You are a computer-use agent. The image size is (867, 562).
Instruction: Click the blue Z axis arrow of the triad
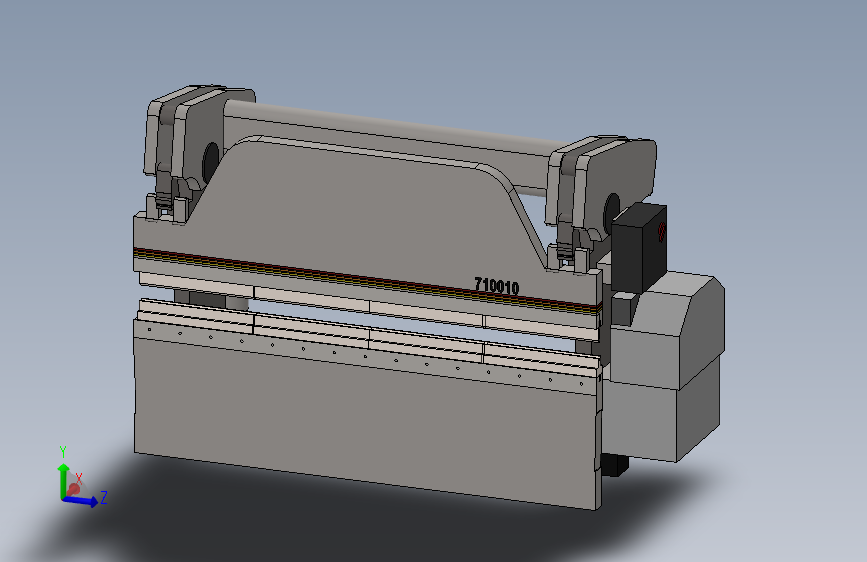(81, 501)
